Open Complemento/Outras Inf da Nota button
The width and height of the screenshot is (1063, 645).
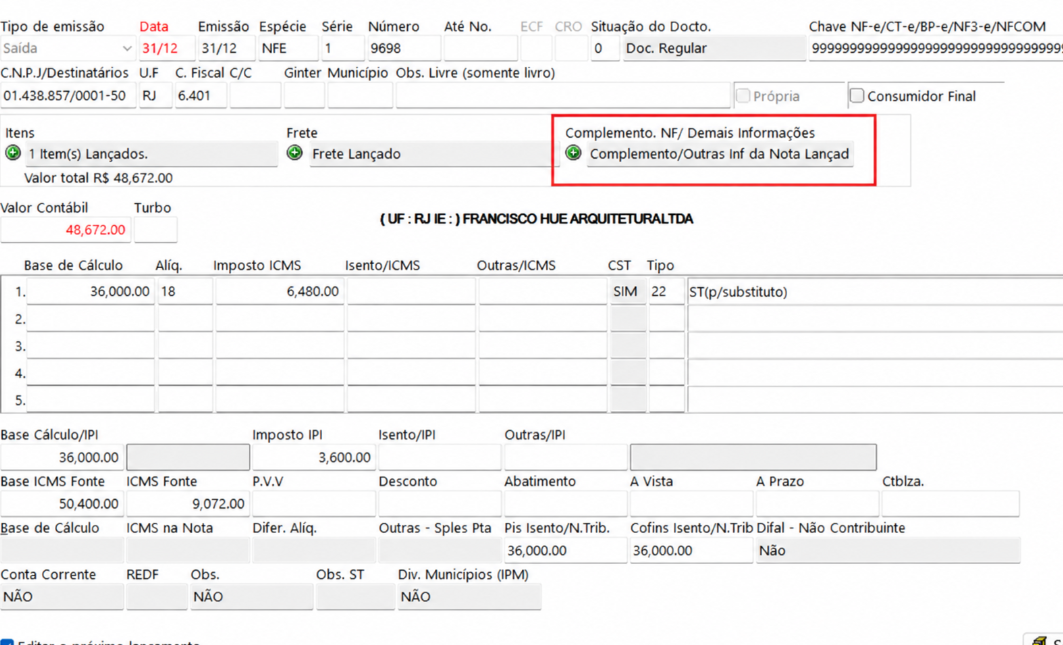(x=719, y=154)
